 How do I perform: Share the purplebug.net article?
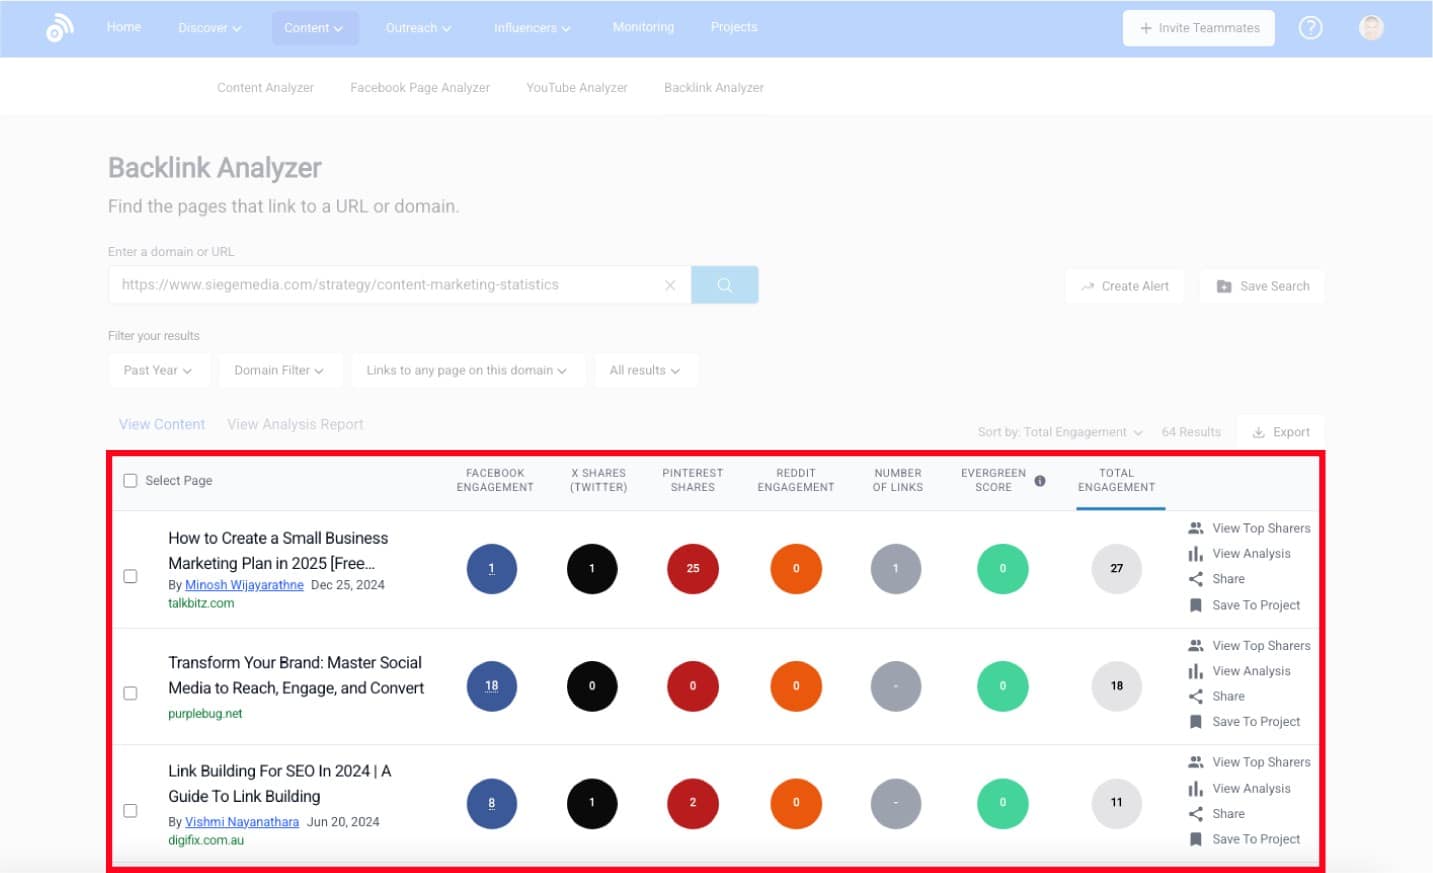1216,696
